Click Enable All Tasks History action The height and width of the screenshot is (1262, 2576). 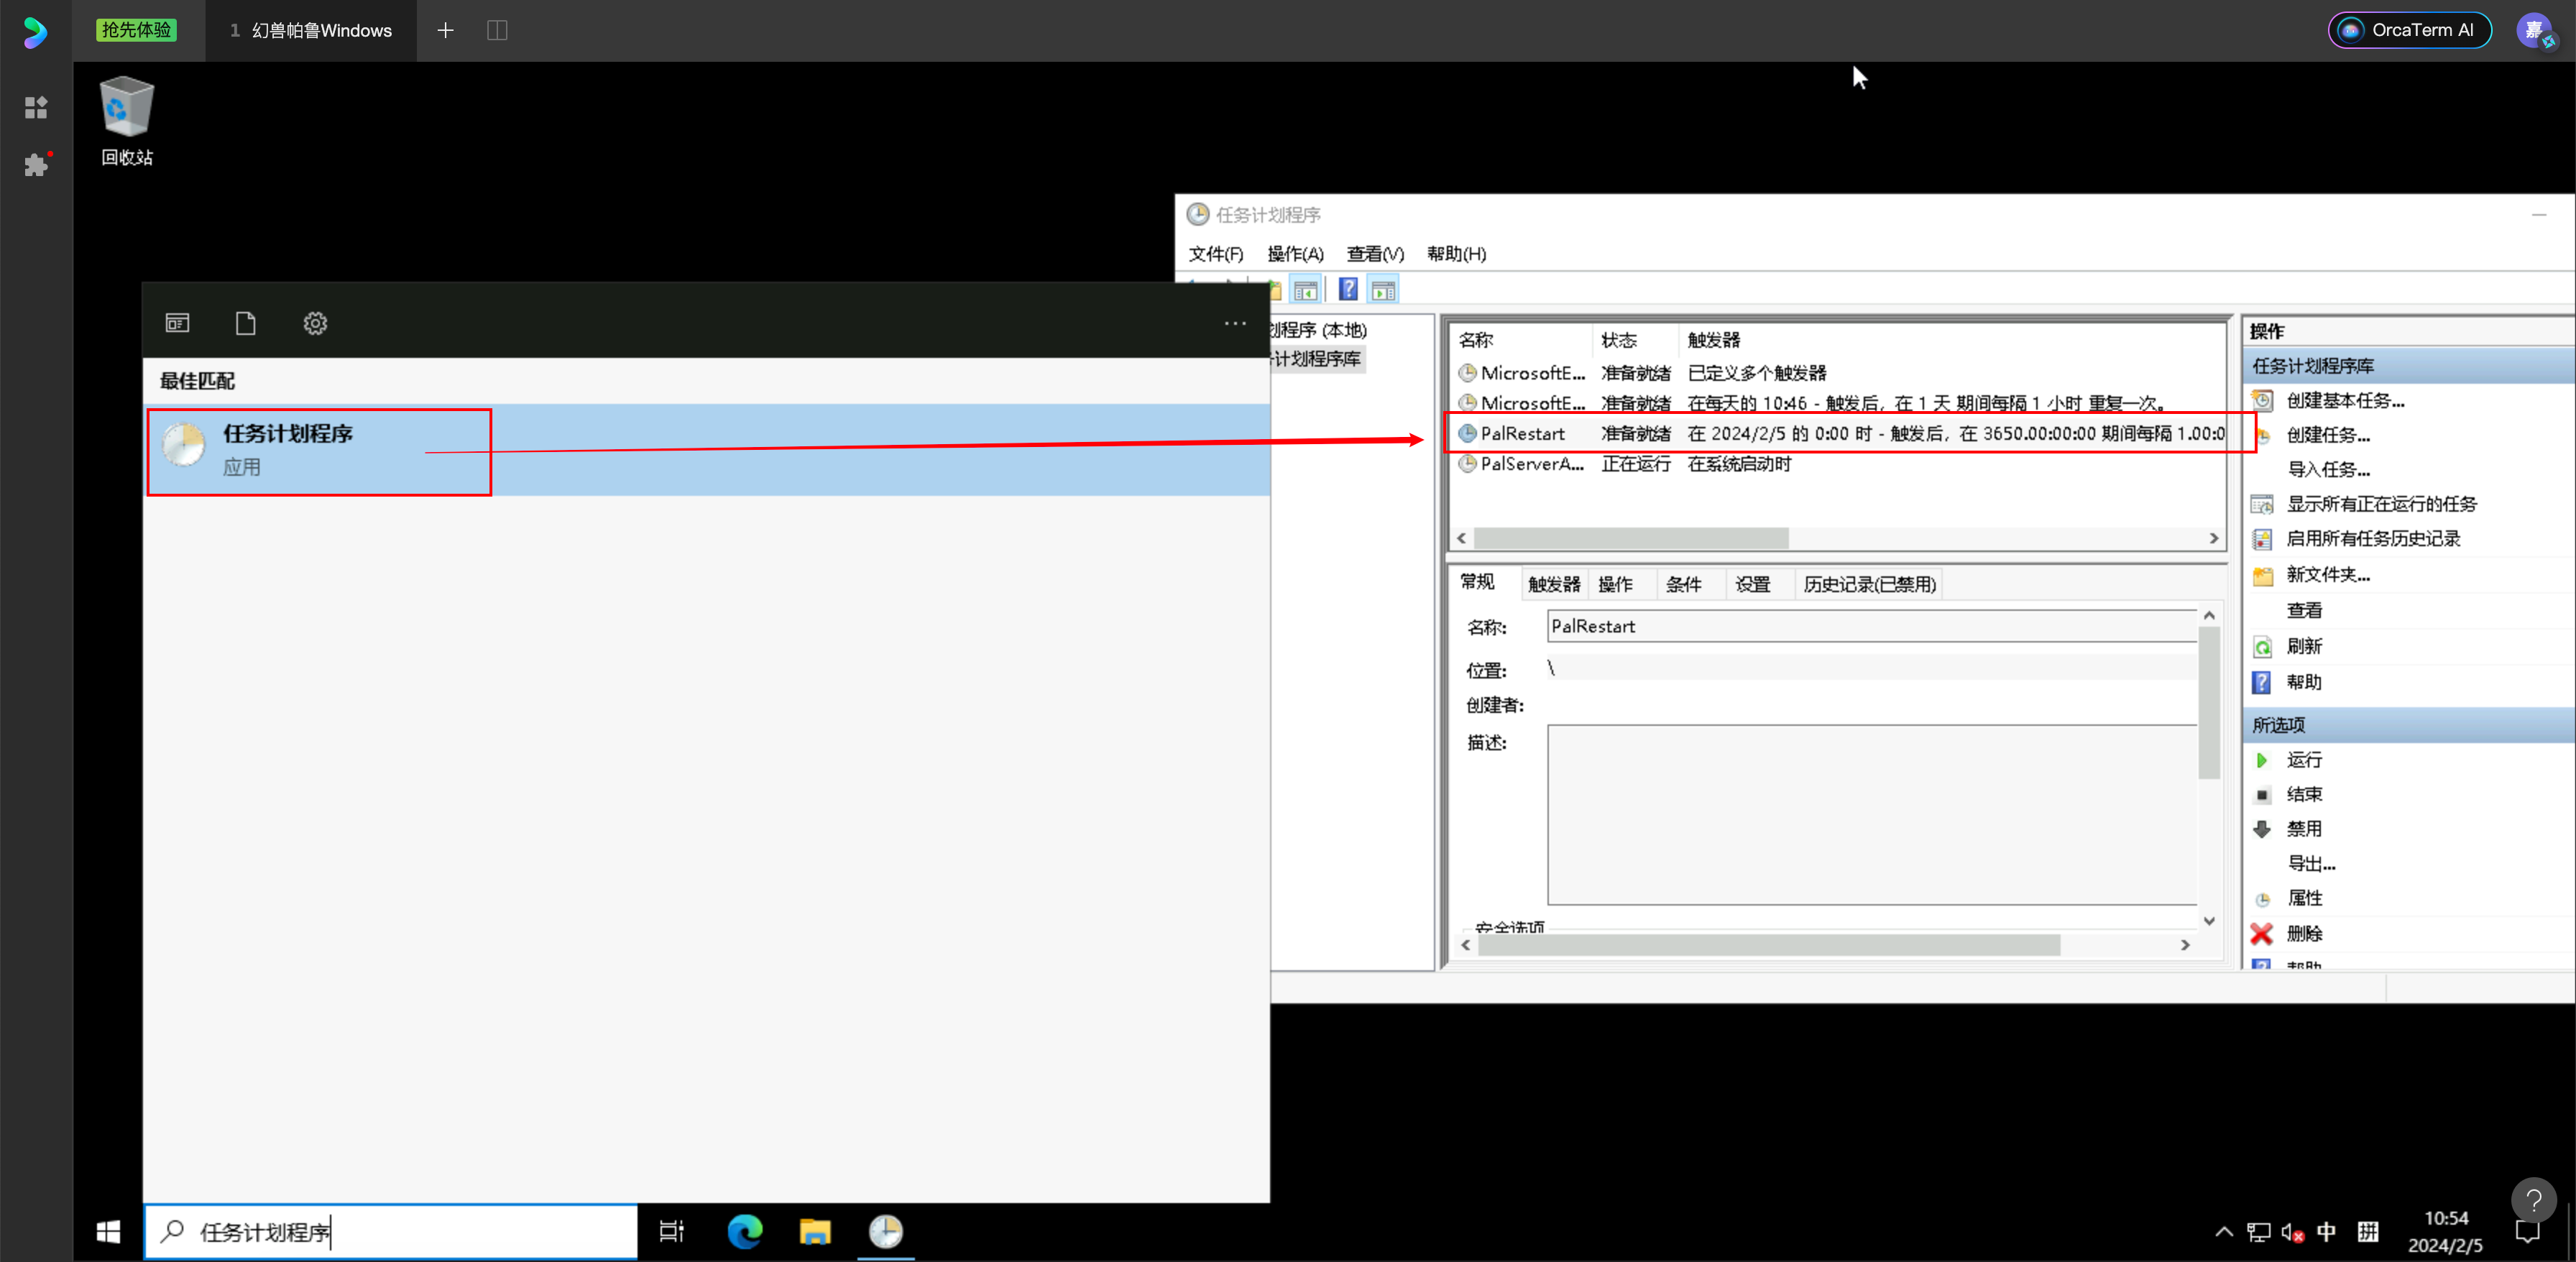(x=2372, y=538)
